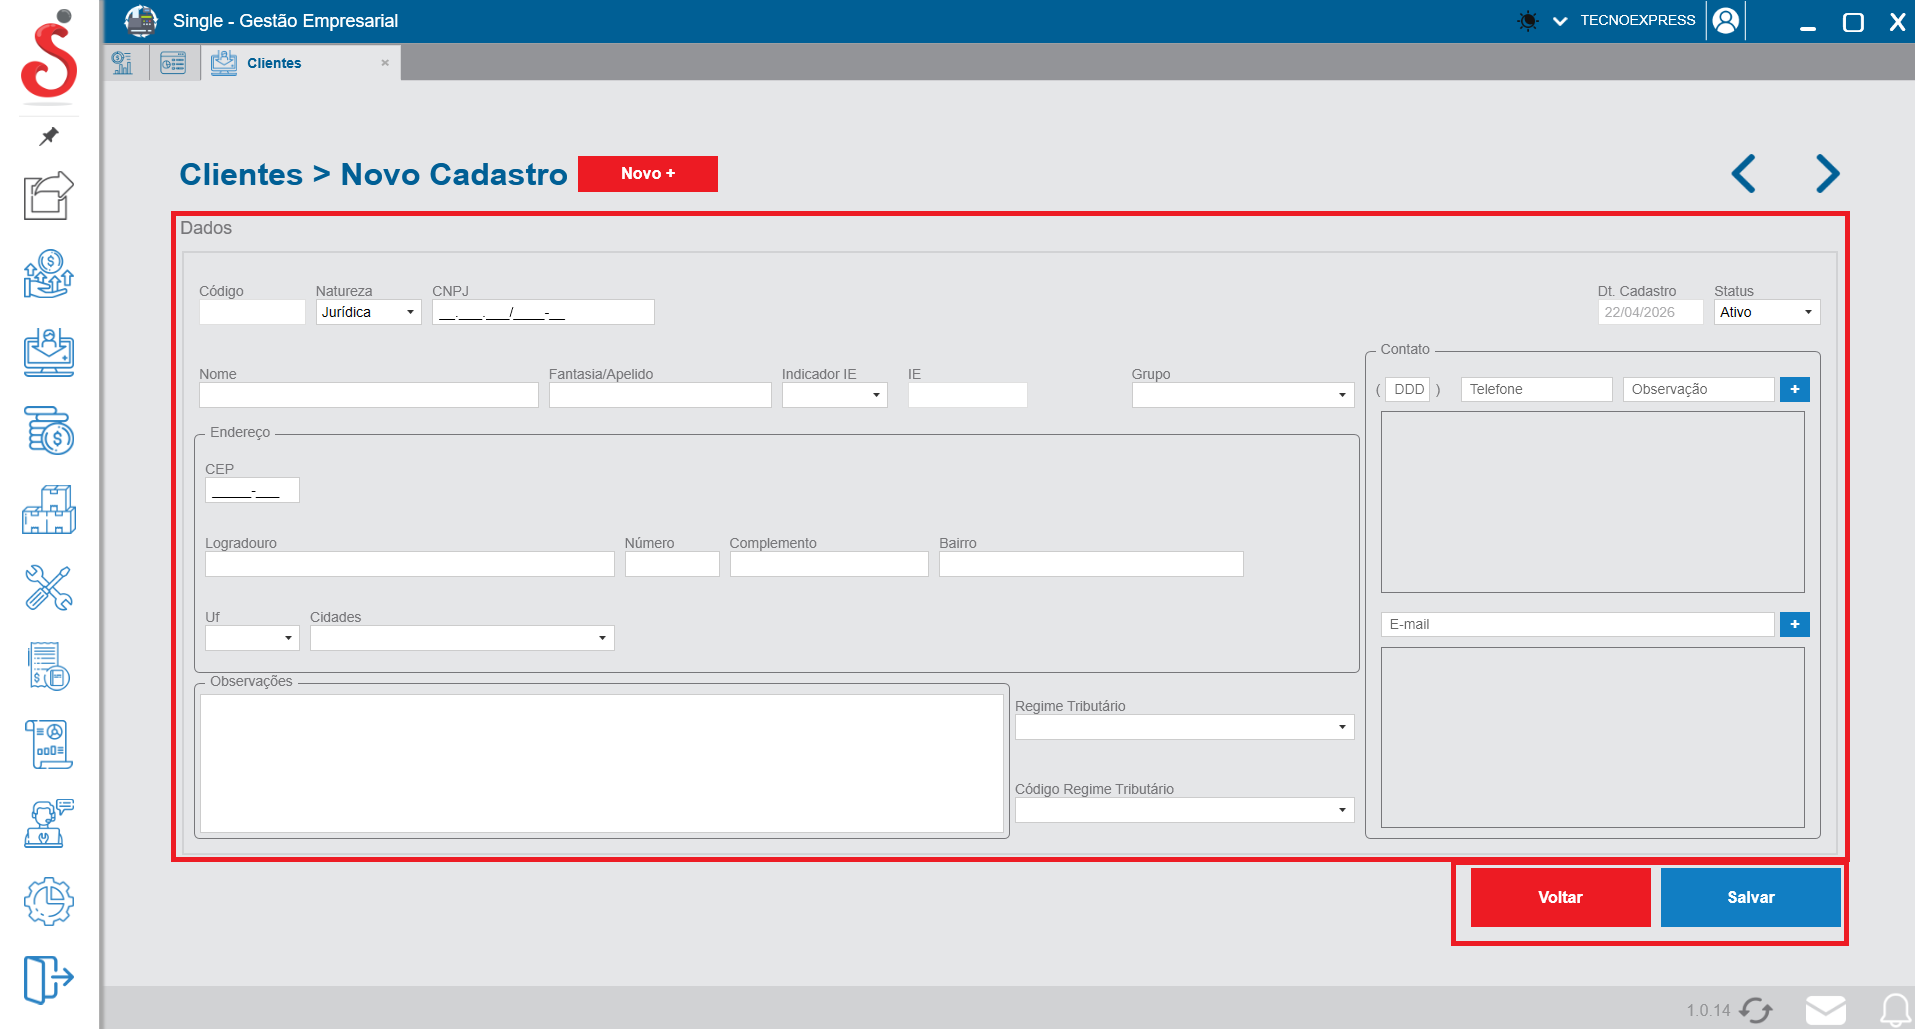Click the pin icon in the sidebar
This screenshot has height=1029, width=1915.
(49, 136)
